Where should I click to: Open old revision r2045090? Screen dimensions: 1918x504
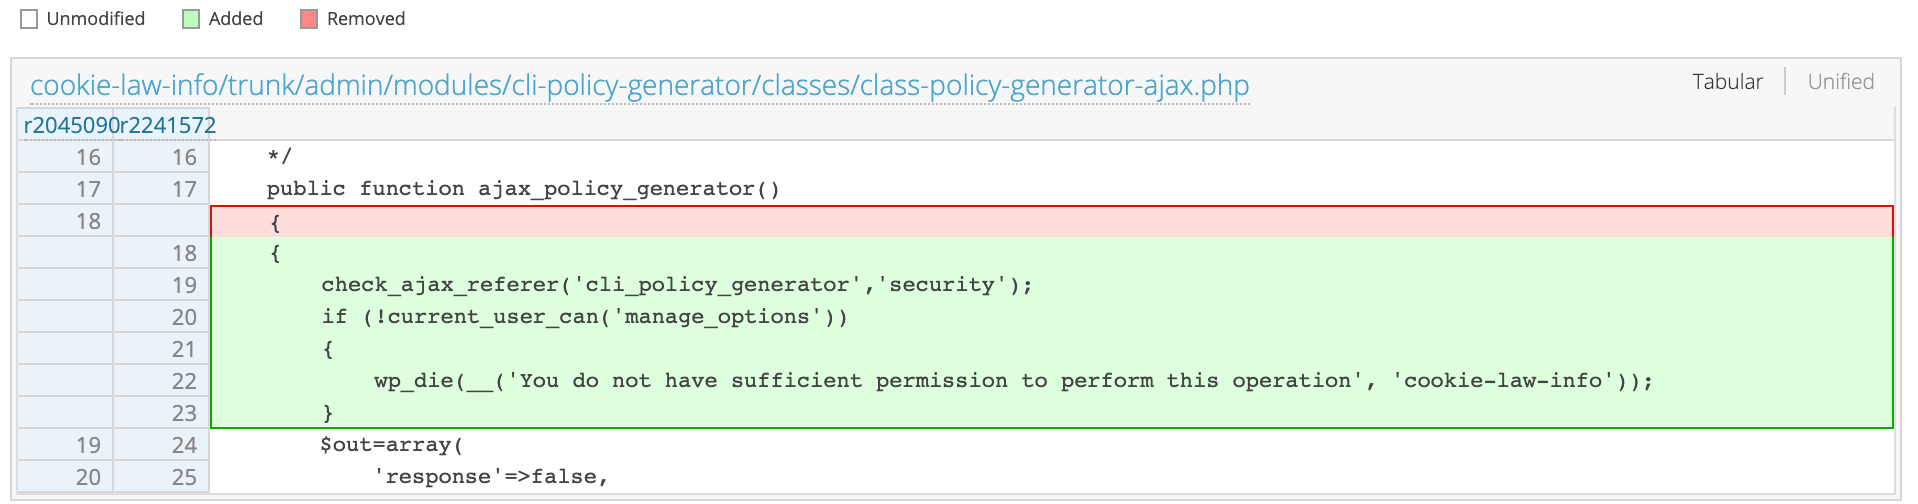point(71,125)
